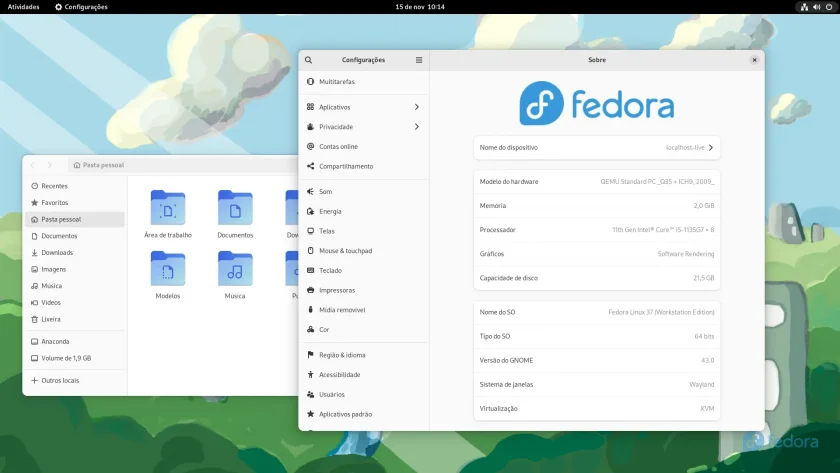This screenshot has height=473, width=840.
Task: Open Recentes in Files sidebar
Action: [x=75, y=186]
